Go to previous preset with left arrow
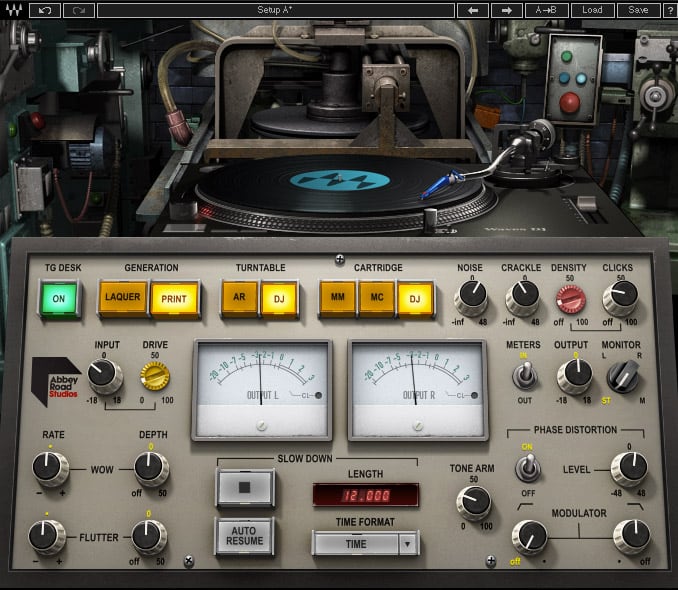The width and height of the screenshot is (678, 590). 473,10
